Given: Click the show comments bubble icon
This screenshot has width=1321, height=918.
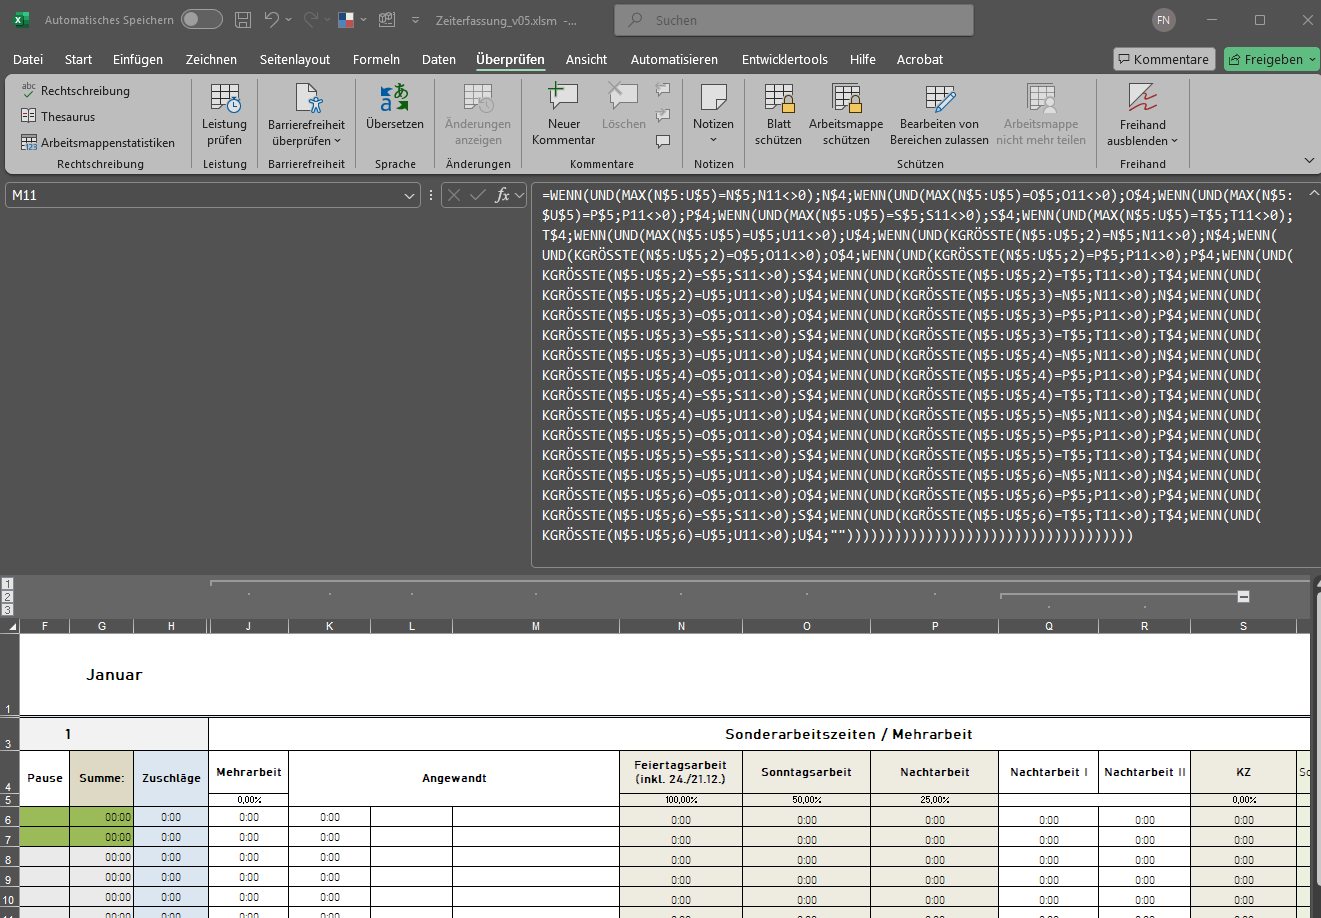Looking at the screenshot, I should (x=663, y=142).
